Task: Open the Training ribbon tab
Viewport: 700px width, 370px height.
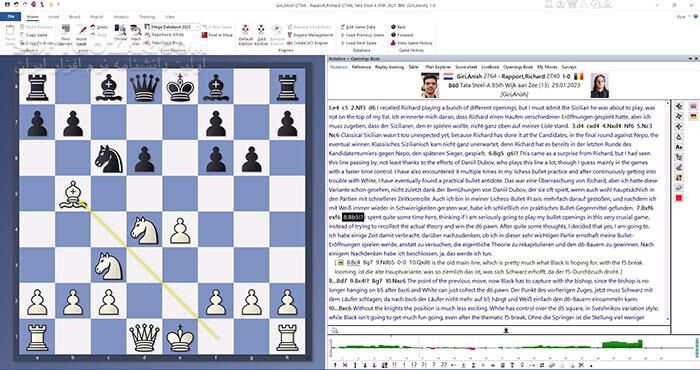Action: pyautogui.click(x=147, y=17)
